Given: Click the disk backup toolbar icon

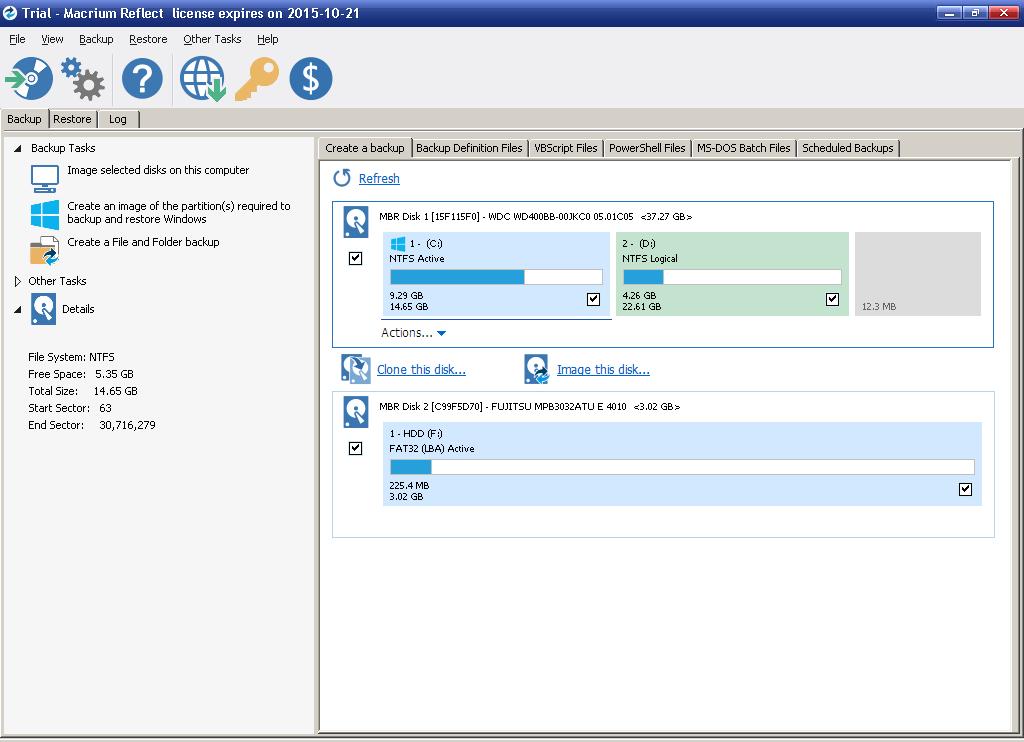Looking at the screenshot, I should [x=29, y=79].
